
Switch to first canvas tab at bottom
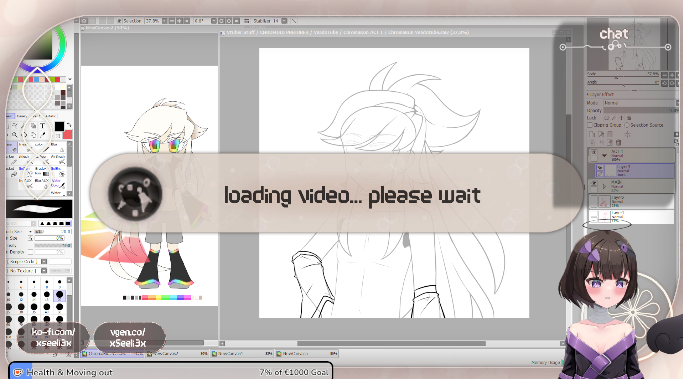pyautogui.click(x=113, y=354)
